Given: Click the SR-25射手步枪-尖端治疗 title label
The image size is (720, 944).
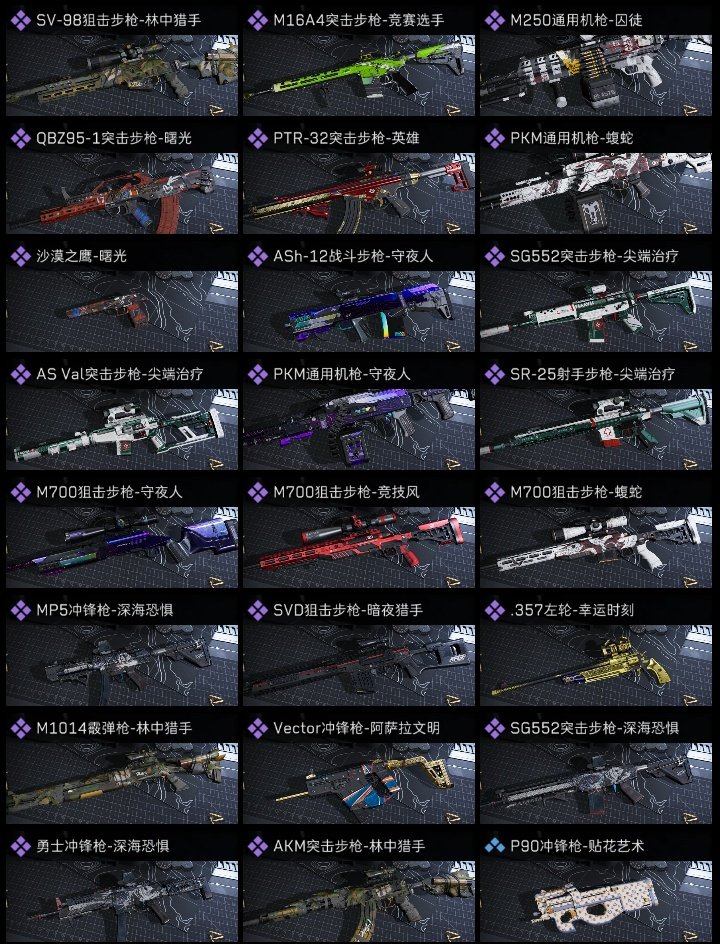Looking at the screenshot, I should pos(592,374).
